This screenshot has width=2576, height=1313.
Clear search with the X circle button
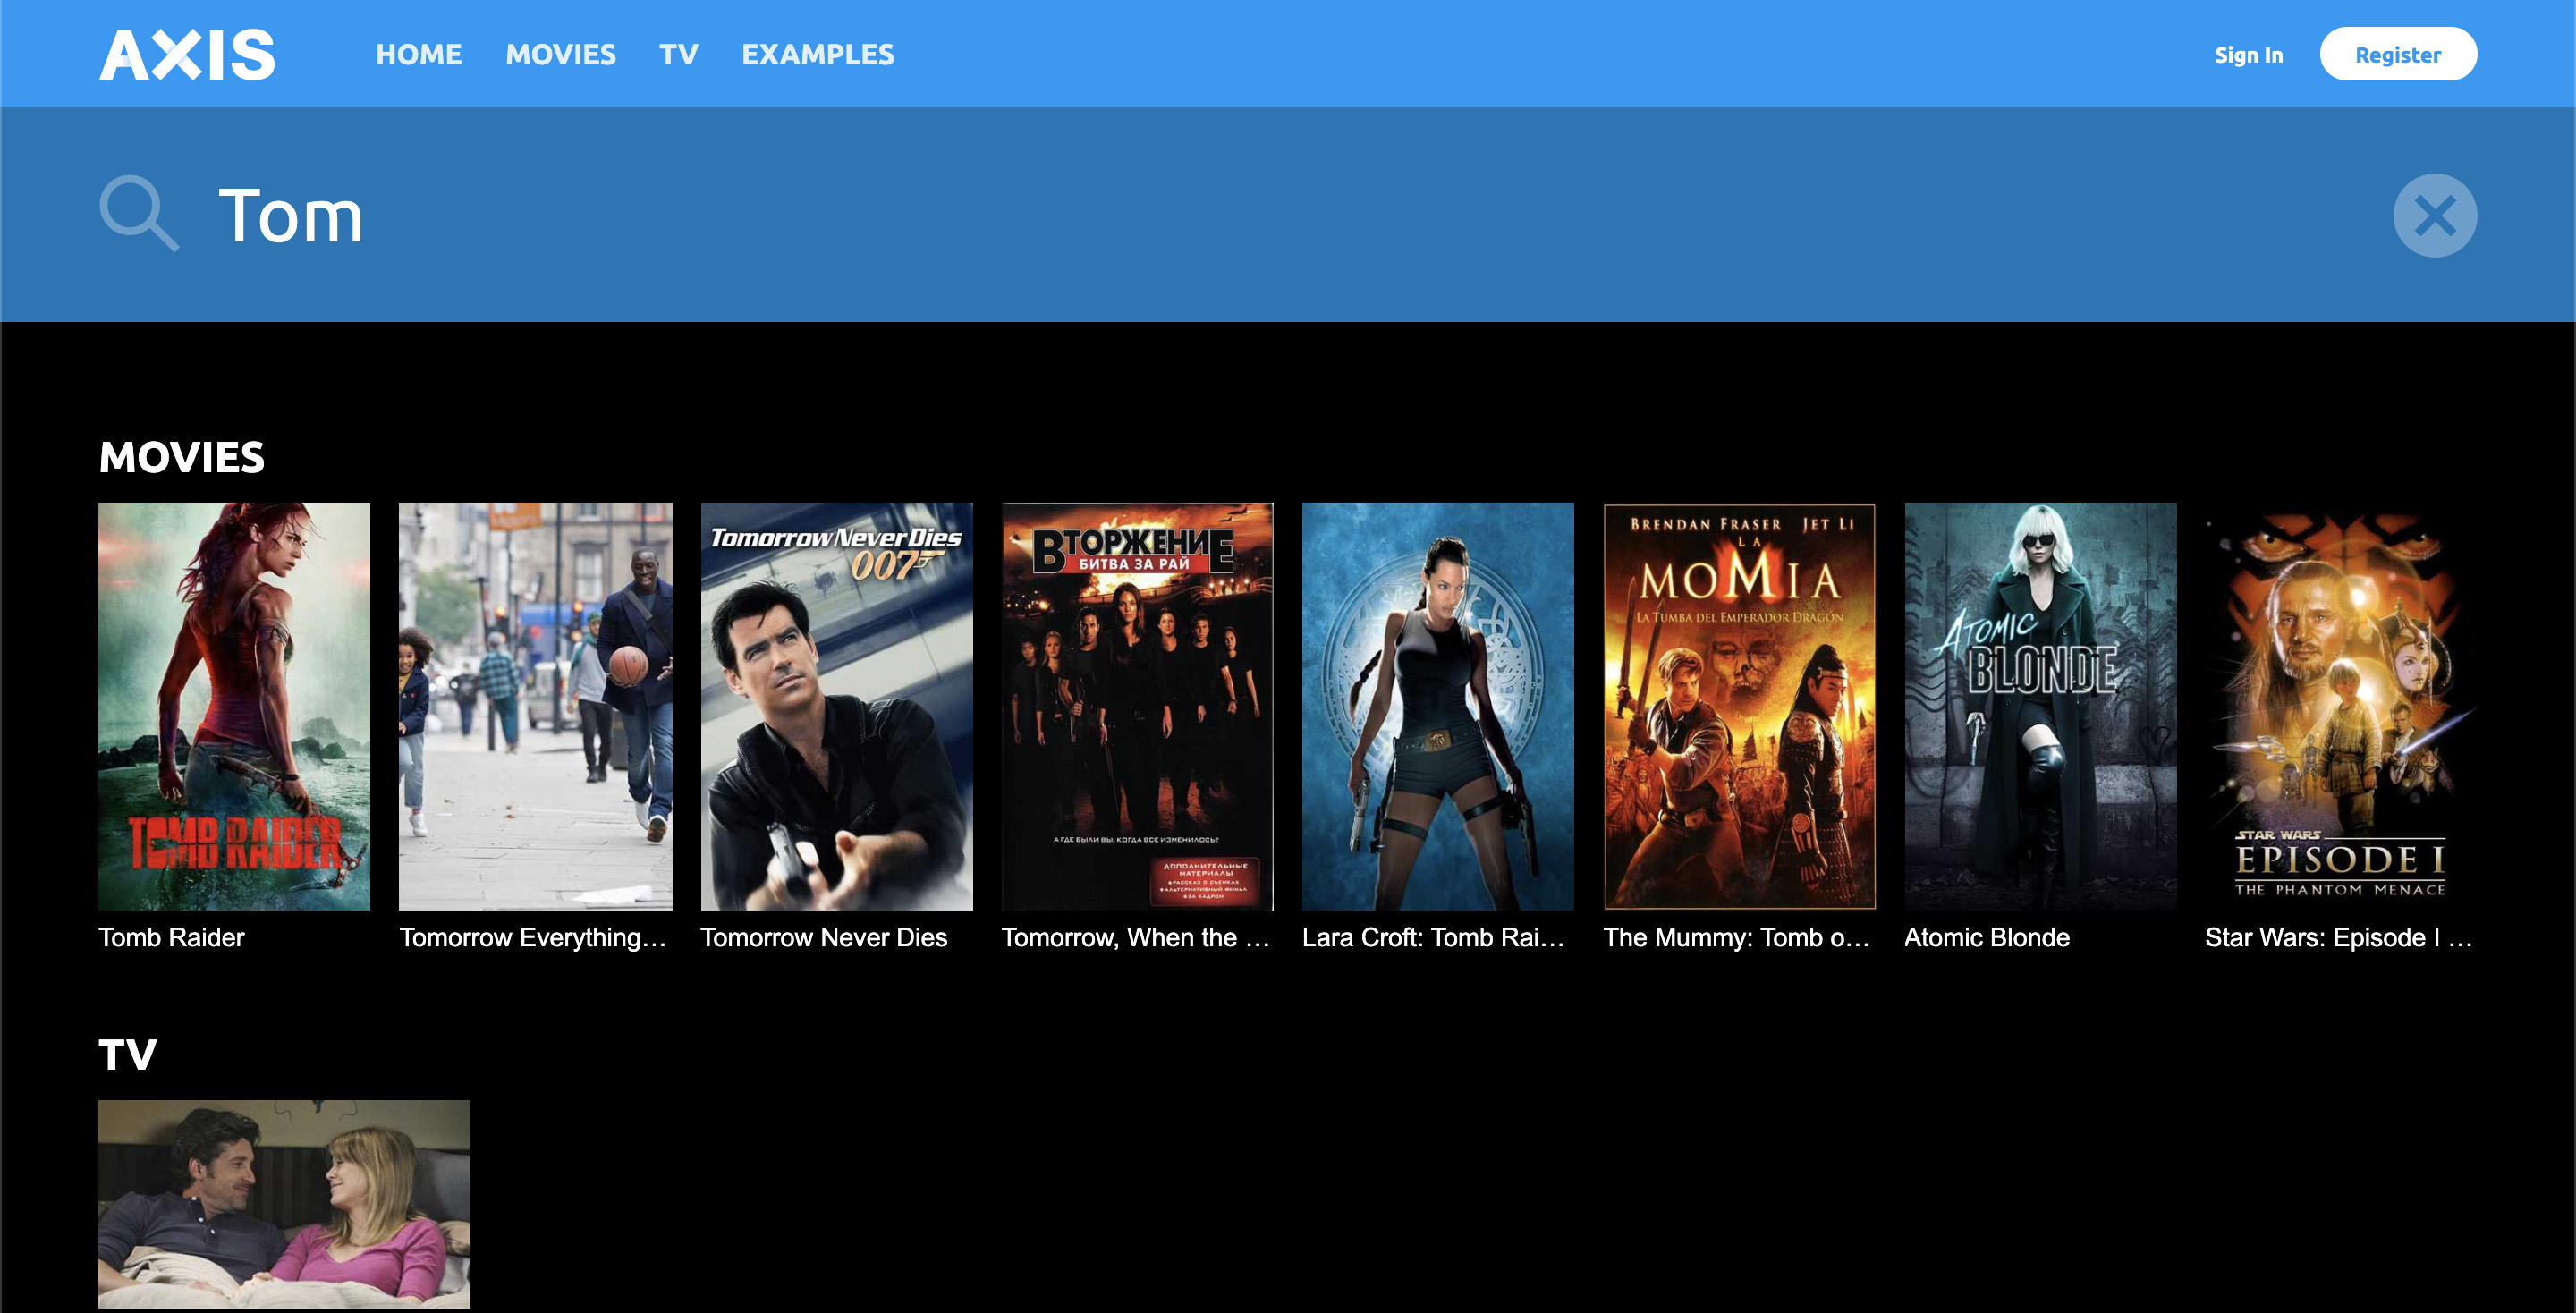(2434, 216)
